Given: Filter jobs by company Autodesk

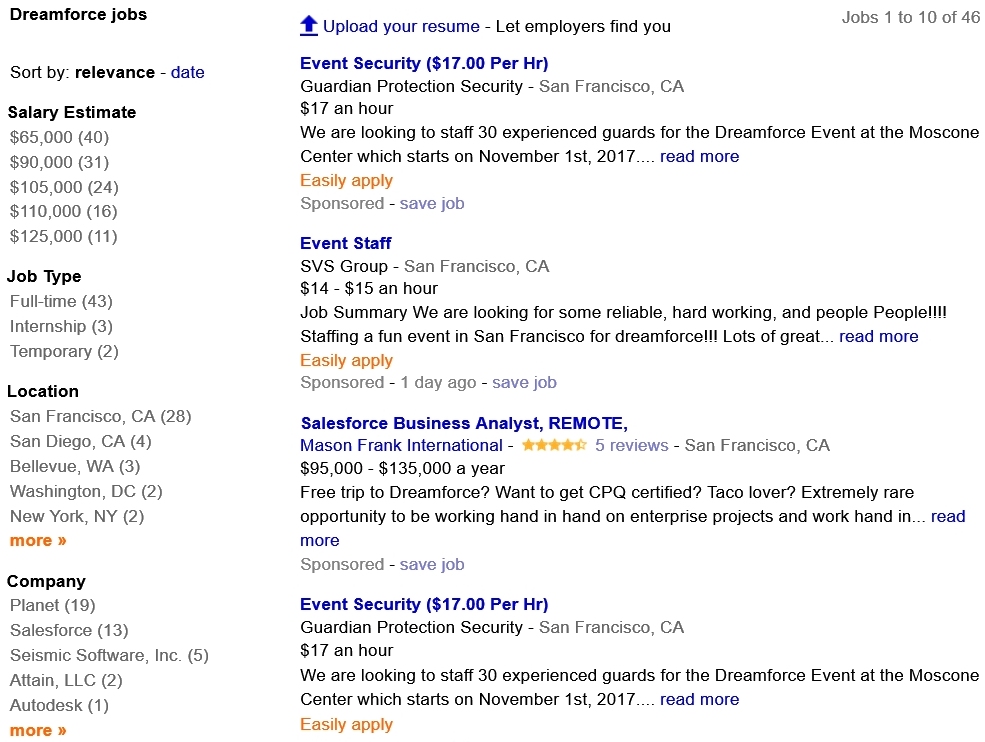Looking at the screenshot, I should pyautogui.click(x=59, y=705).
